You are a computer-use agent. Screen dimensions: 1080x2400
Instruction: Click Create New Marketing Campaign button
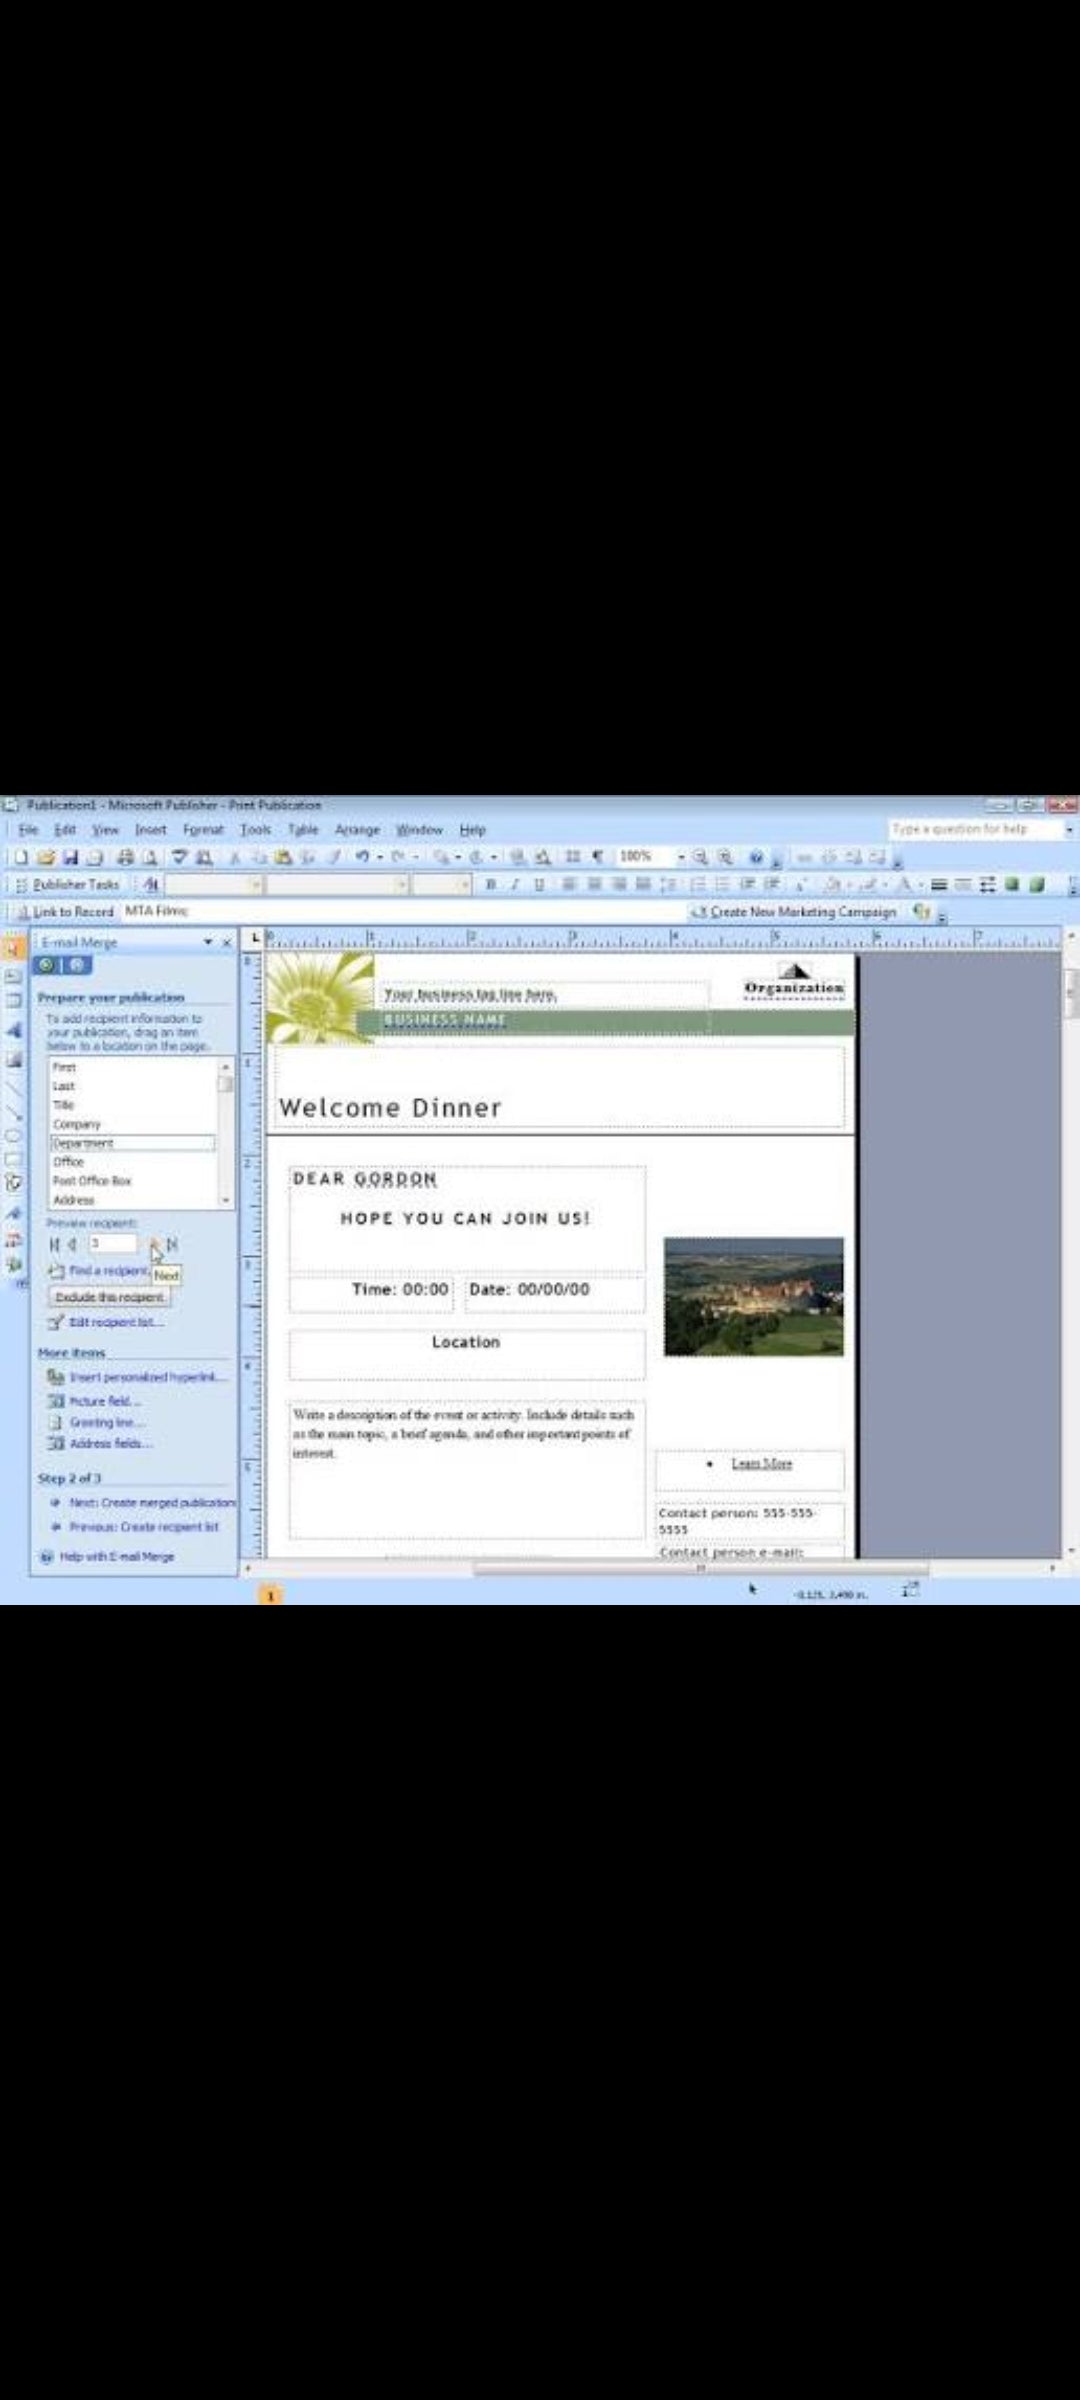click(794, 912)
